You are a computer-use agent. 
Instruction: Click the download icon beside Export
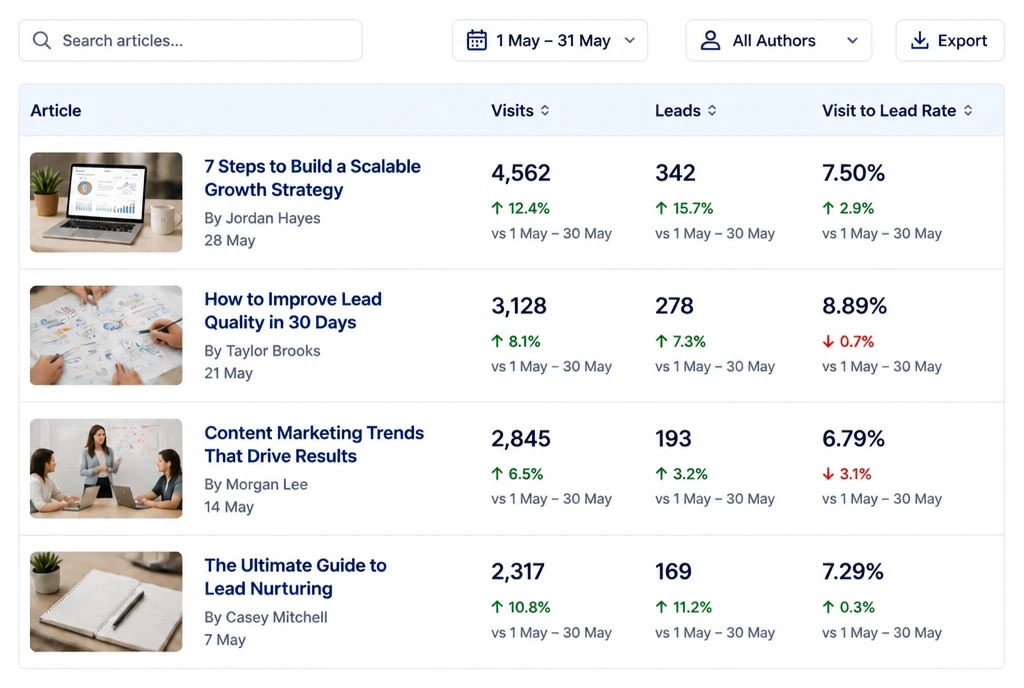tap(920, 40)
